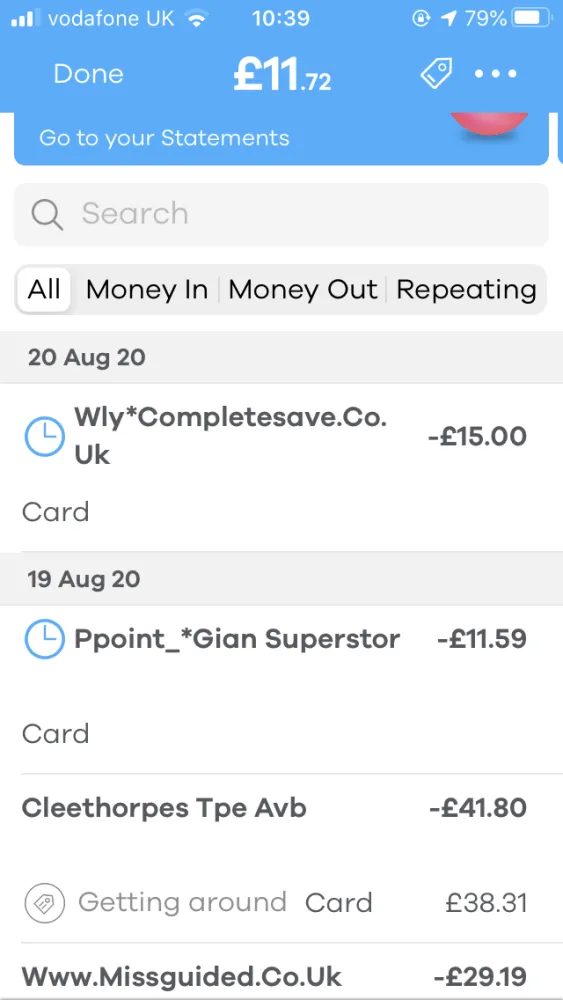This screenshot has width=563, height=1000.
Task: Open the Ppoint_*Gian Superstor transaction details
Action: 281,689
